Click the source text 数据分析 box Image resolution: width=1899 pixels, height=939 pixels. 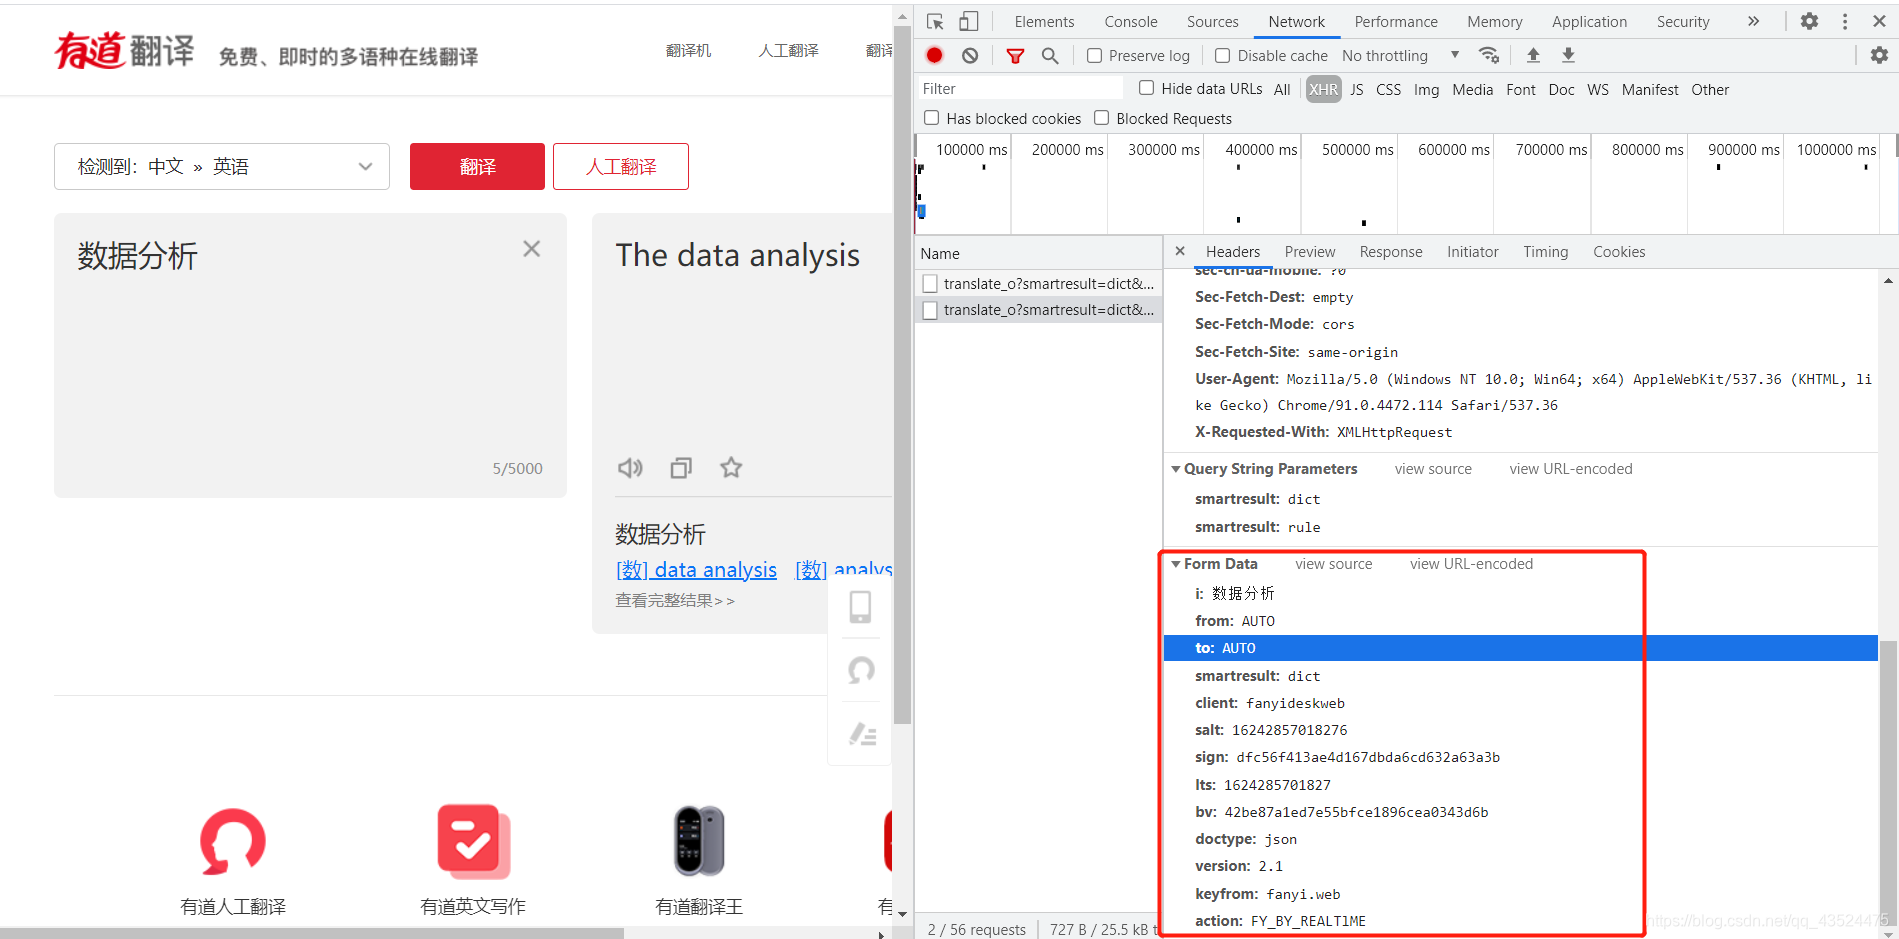(x=310, y=355)
